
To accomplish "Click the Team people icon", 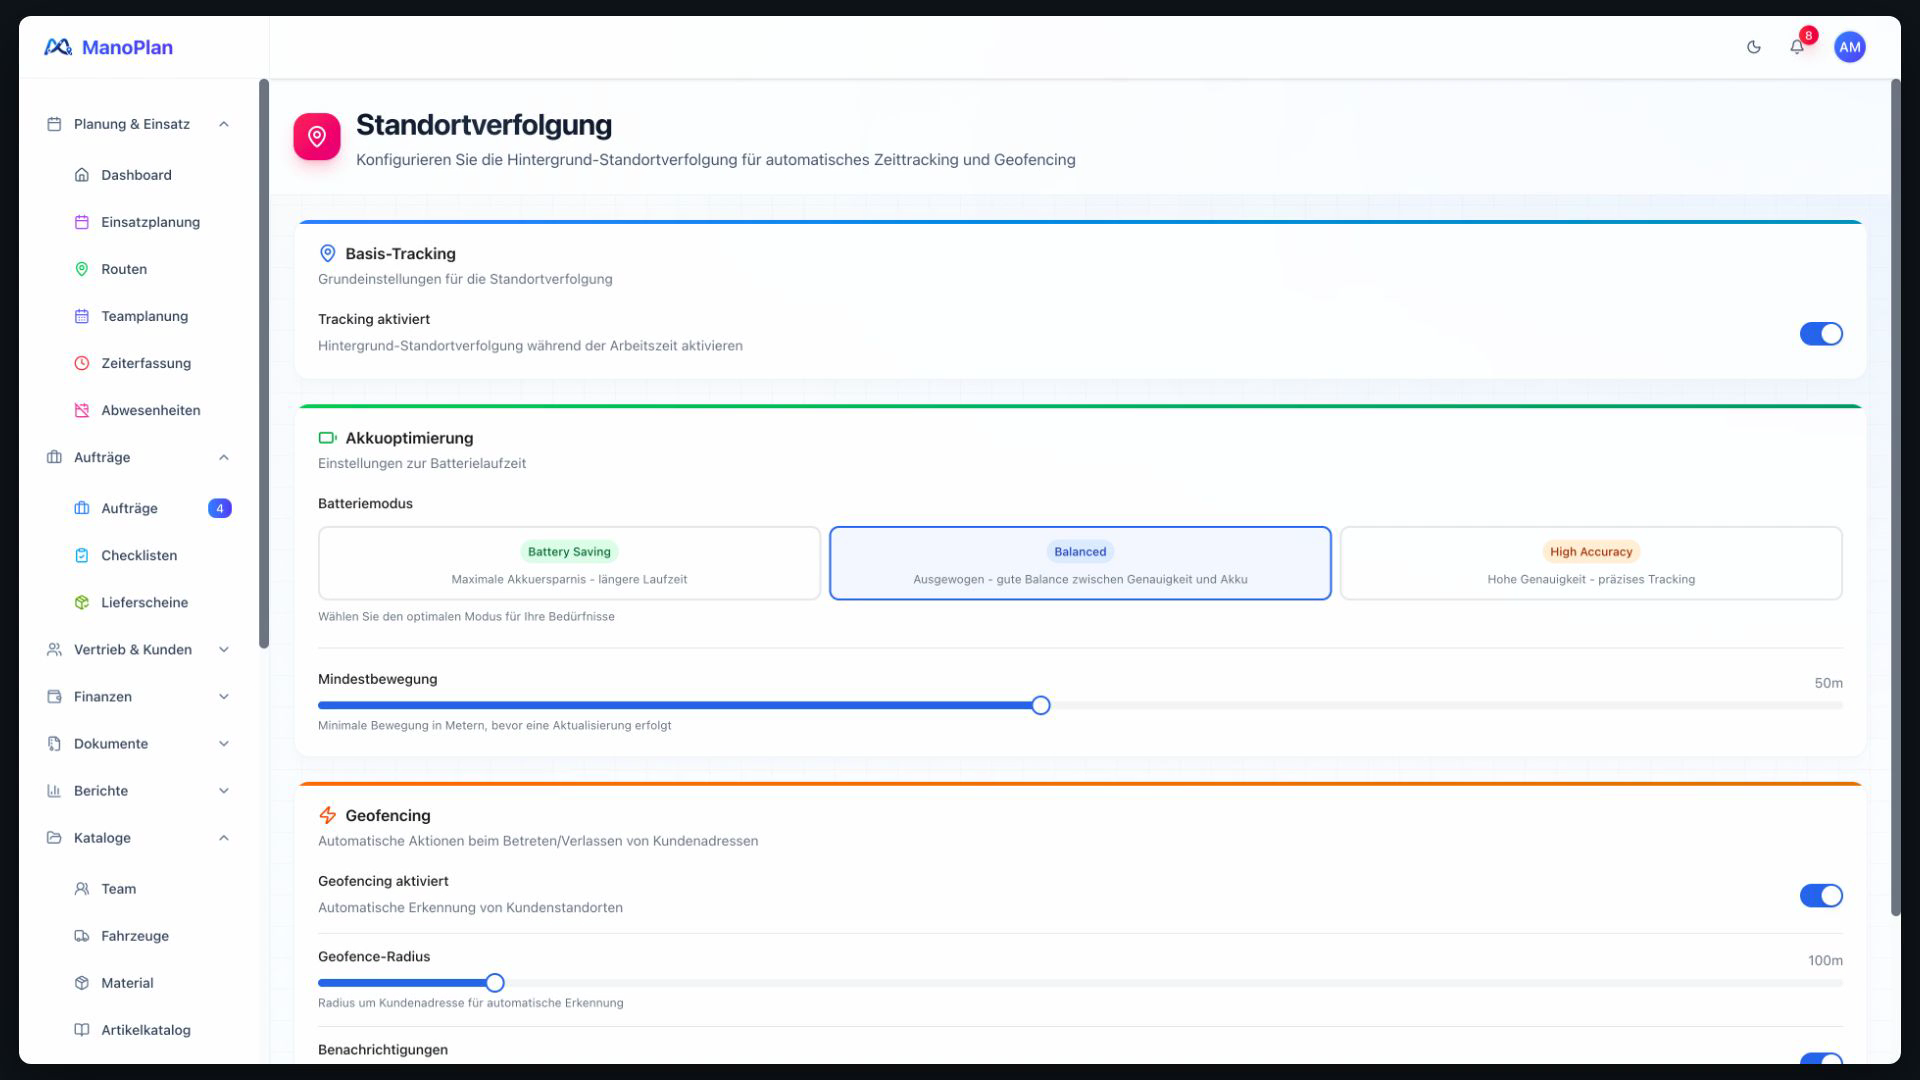I will click(x=82, y=889).
